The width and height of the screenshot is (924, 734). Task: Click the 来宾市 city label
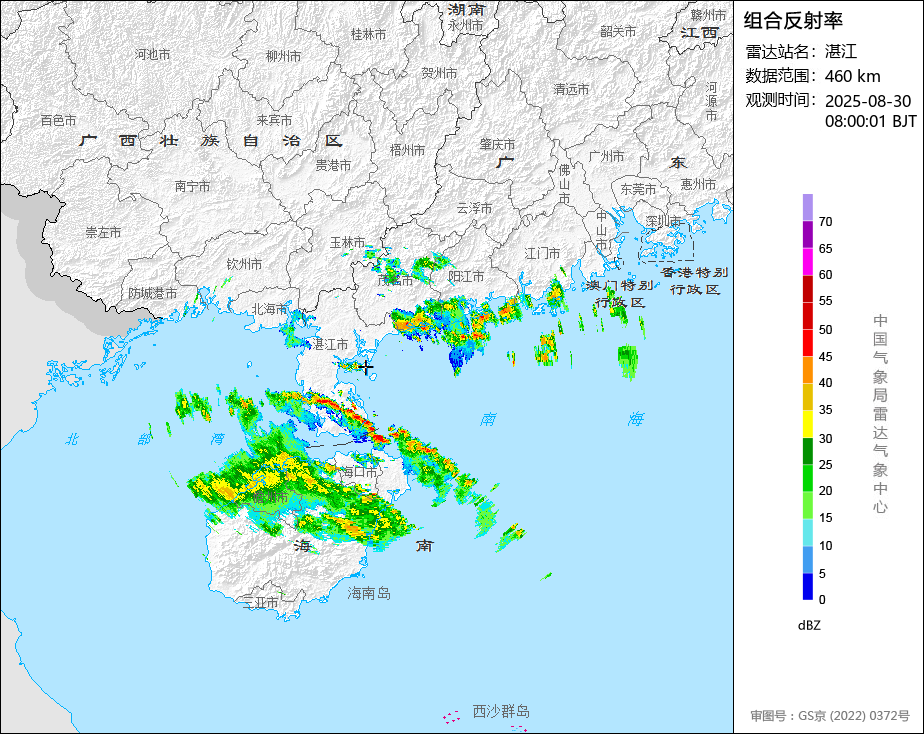pyautogui.click(x=274, y=120)
